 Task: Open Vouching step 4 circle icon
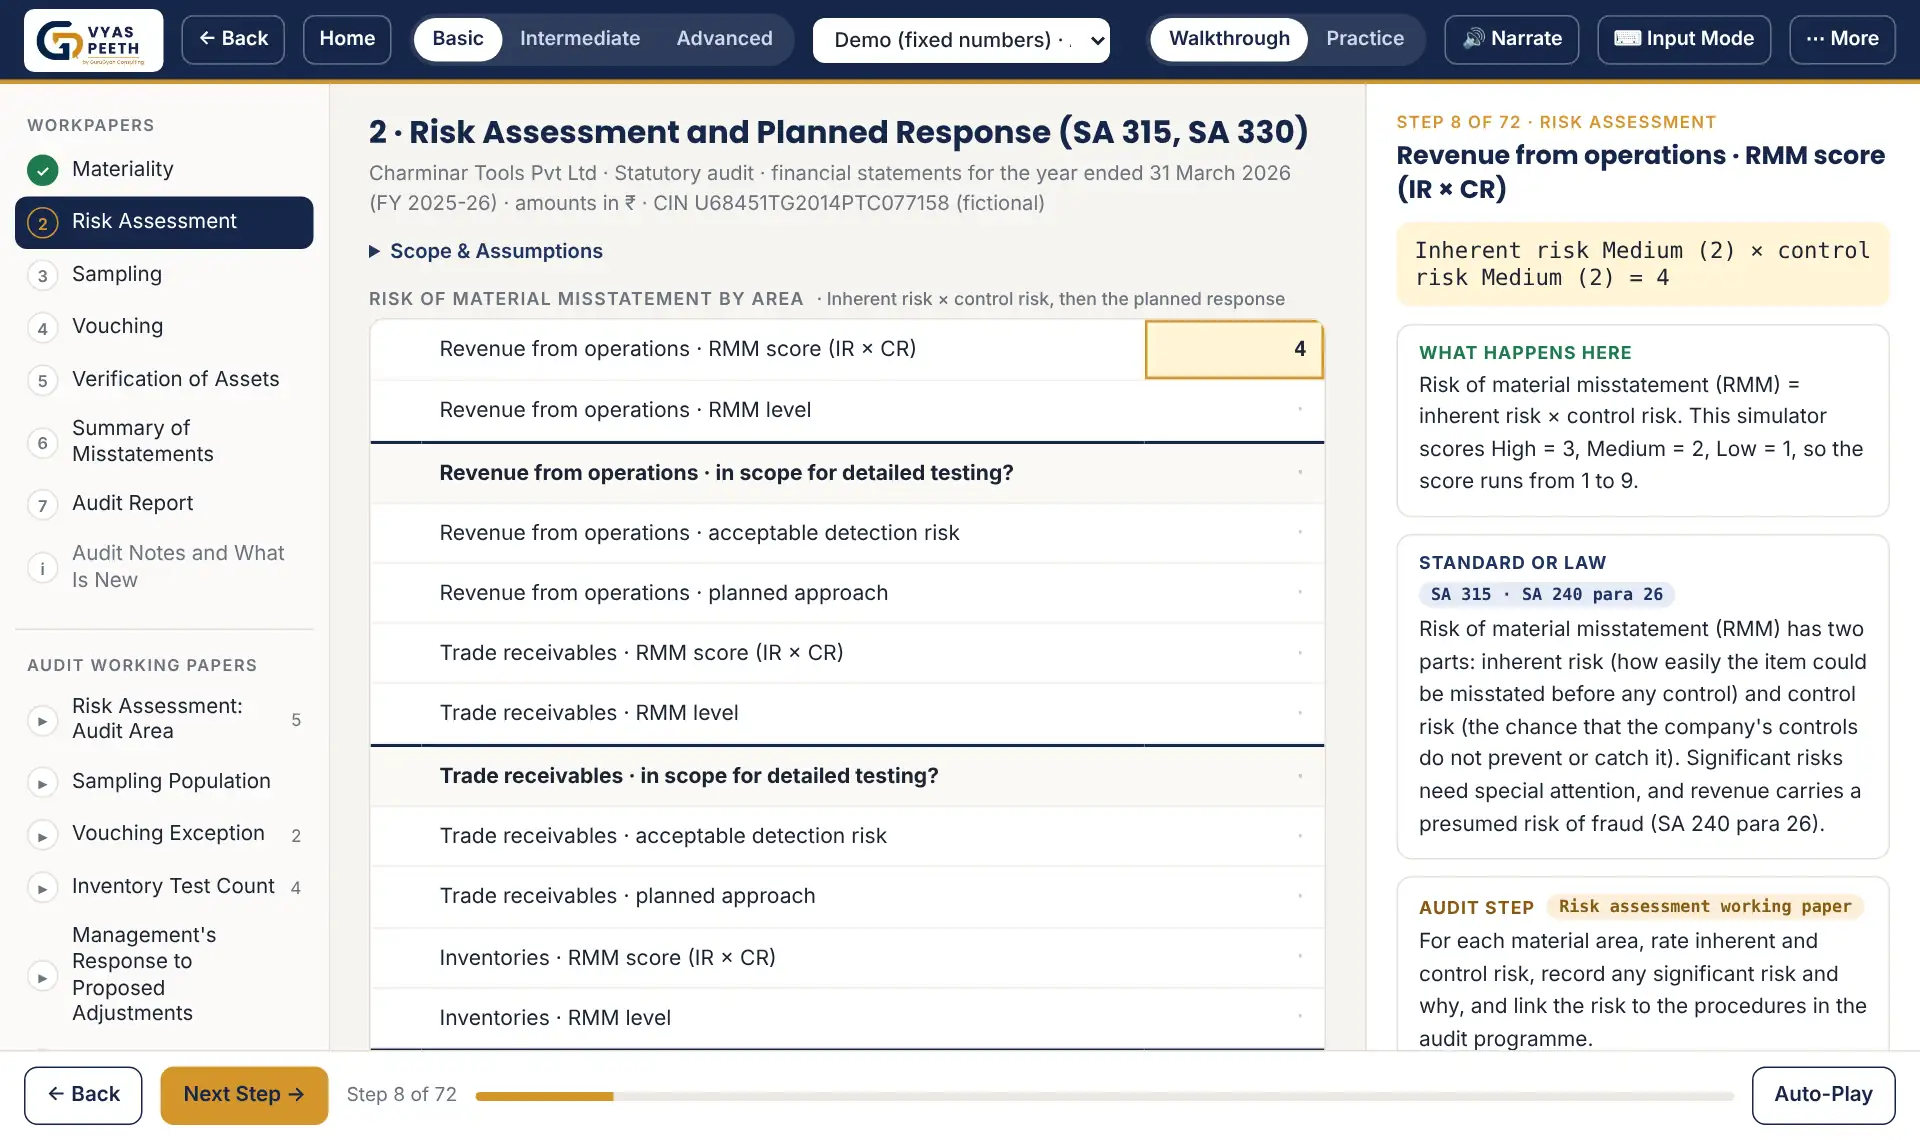(42, 328)
